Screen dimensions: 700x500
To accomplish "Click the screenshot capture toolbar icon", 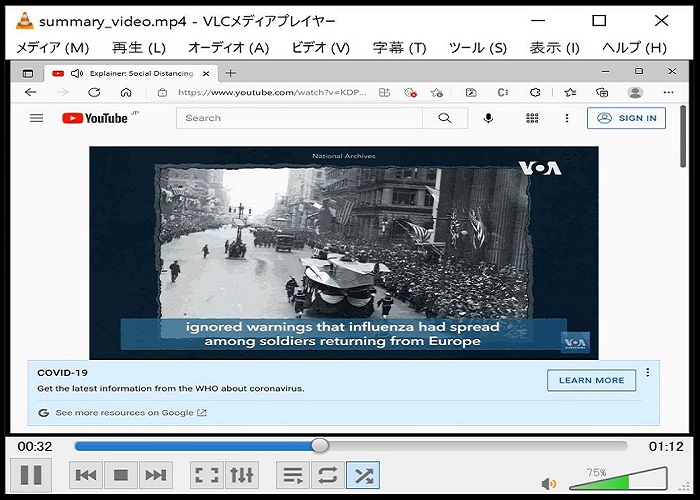I will [471, 92].
